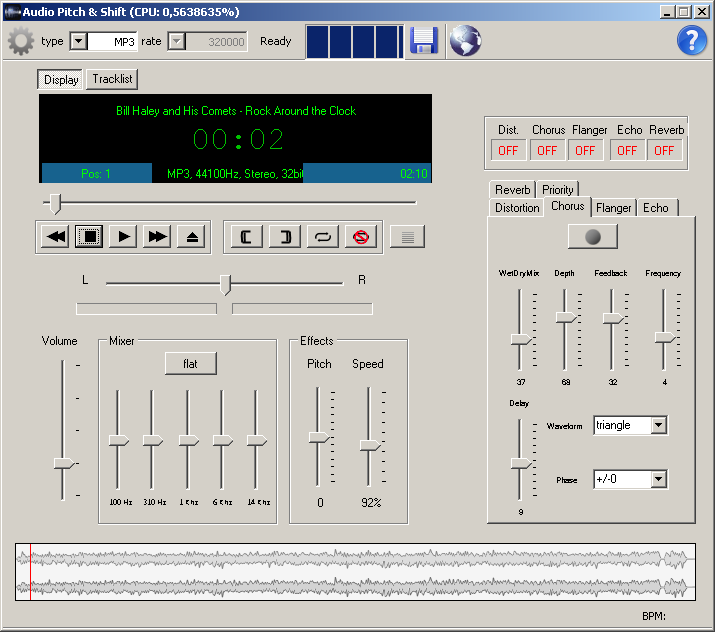Open the Flanger settings tab
The image size is (715, 632).
point(614,208)
